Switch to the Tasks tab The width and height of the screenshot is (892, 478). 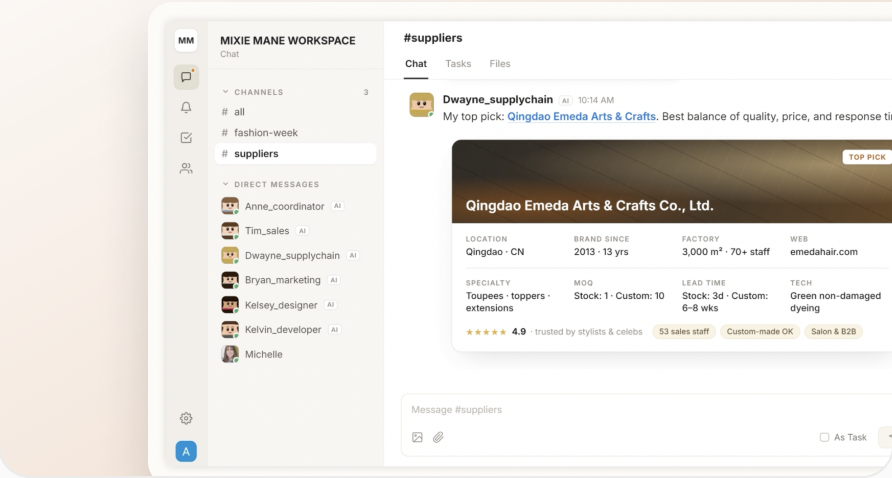point(458,64)
